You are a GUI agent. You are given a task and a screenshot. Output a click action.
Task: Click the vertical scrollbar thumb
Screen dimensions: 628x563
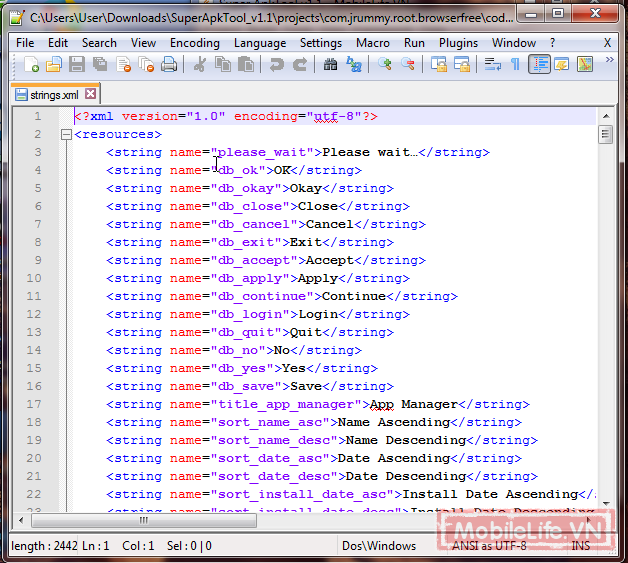pyautogui.click(x=606, y=135)
